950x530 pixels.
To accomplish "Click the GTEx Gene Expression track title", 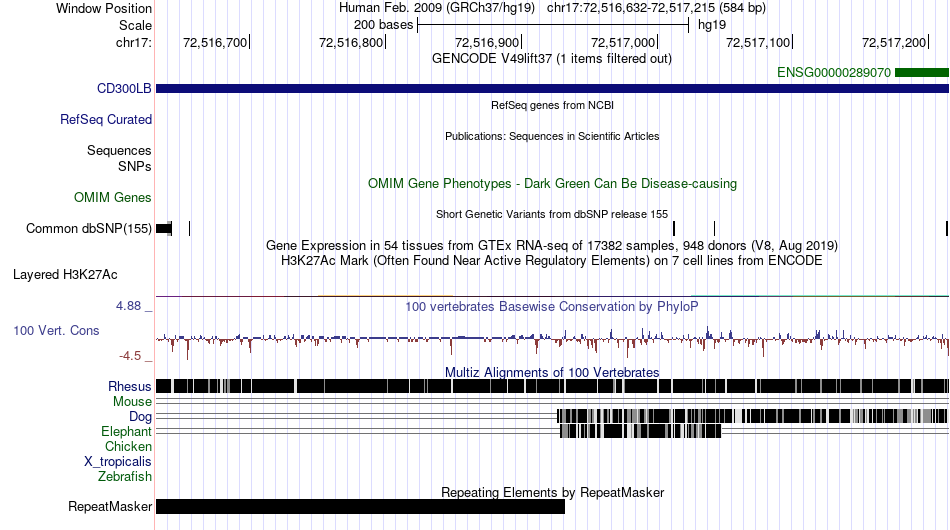I will (552, 245).
